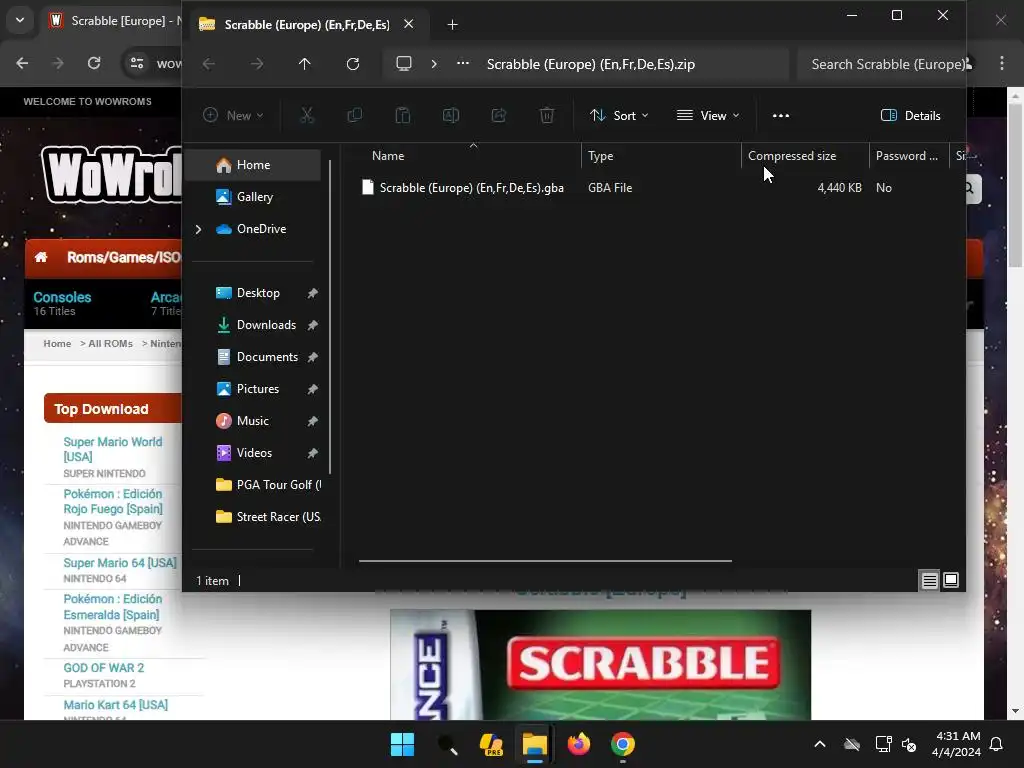The height and width of the screenshot is (768, 1024).
Task: Go up one folder level in Explorer
Action: tap(304, 64)
